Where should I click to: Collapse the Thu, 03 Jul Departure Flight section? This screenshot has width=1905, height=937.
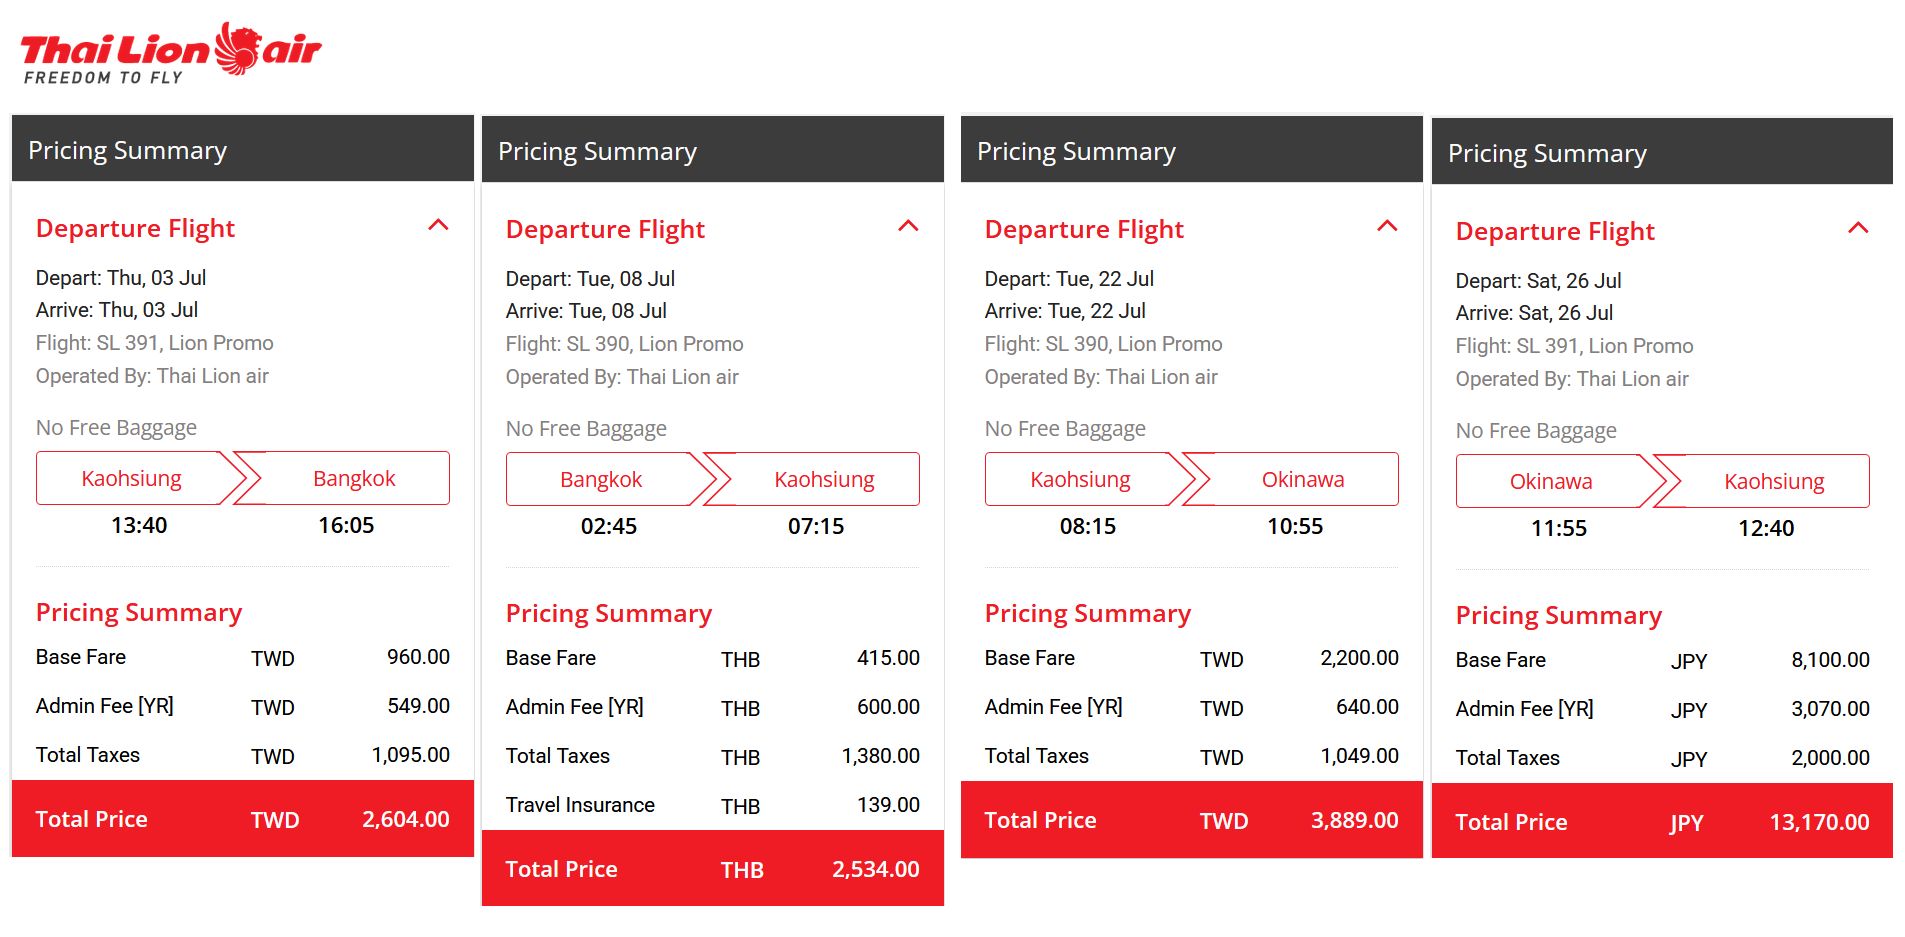pyautogui.click(x=438, y=226)
